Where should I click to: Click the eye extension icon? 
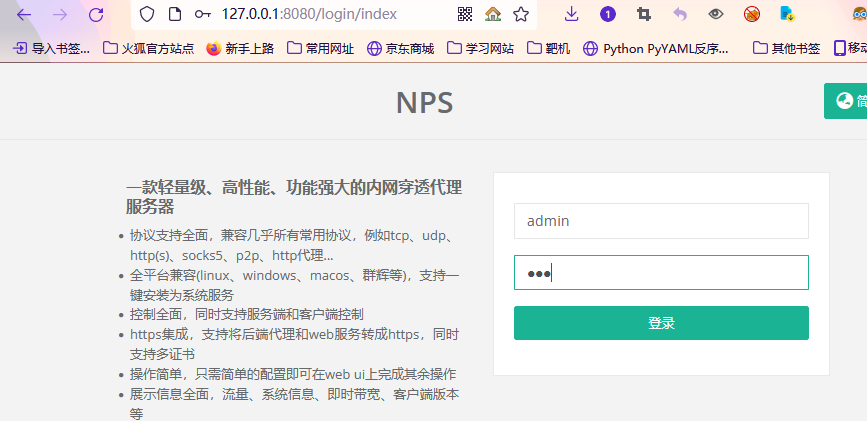pyautogui.click(x=715, y=14)
